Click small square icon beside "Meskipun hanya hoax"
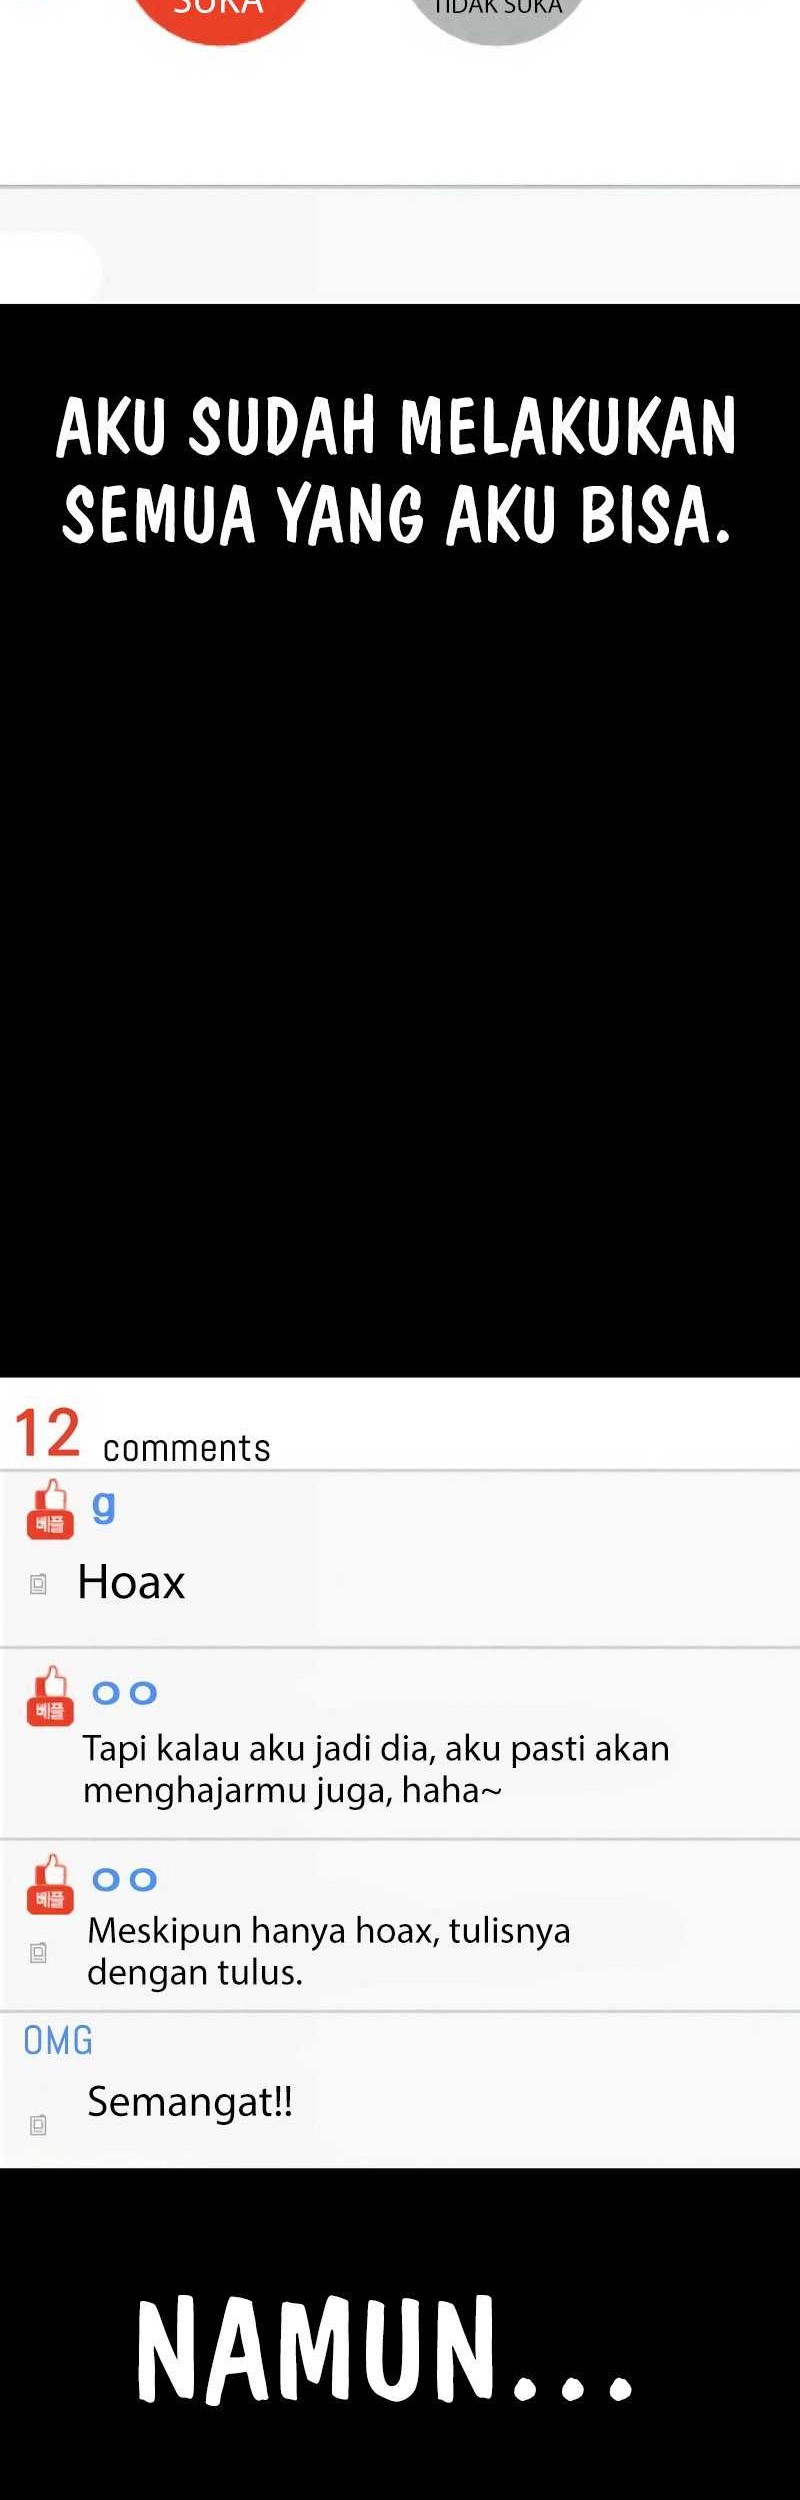The image size is (800, 2500). (x=38, y=1952)
